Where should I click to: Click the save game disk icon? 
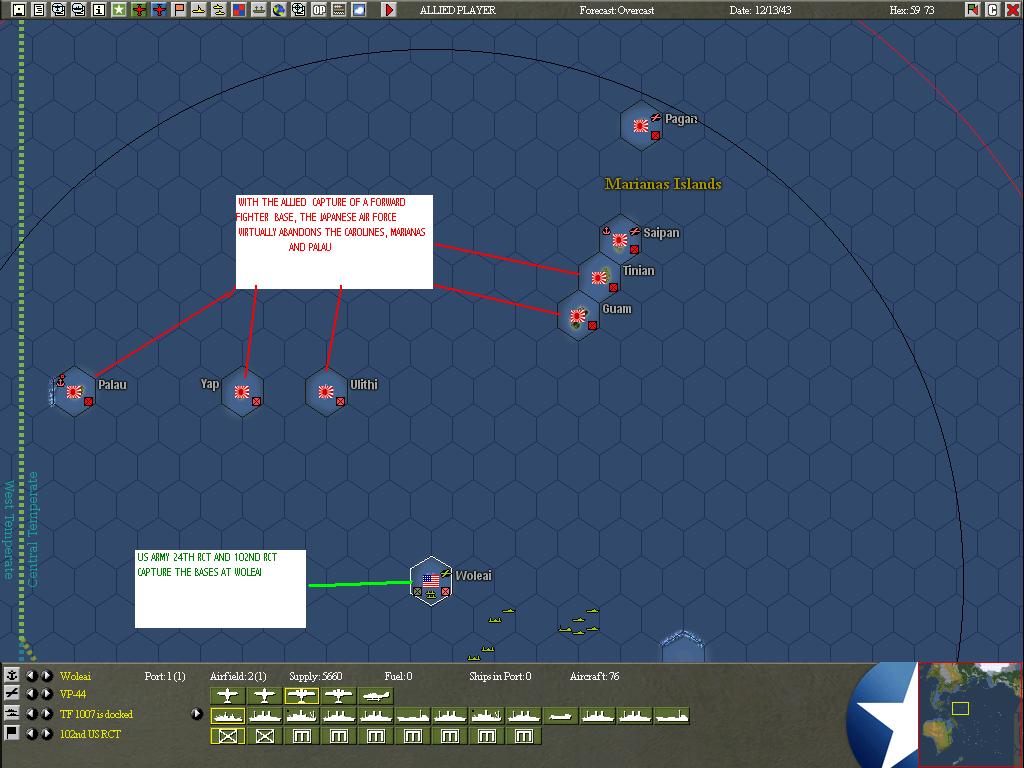[x=19, y=10]
